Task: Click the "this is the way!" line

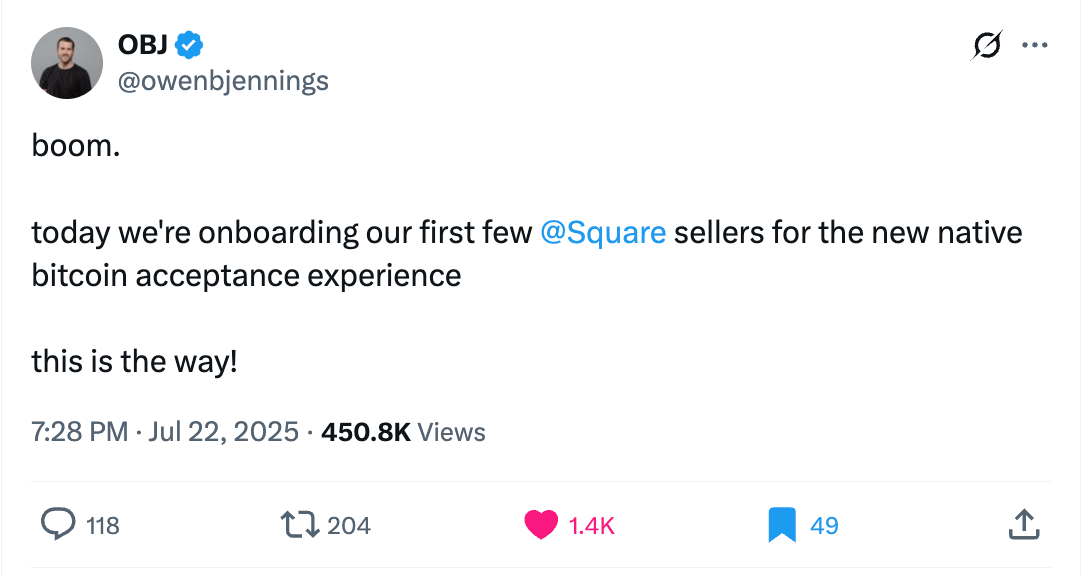Action: pyautogui.click(x=135, y=362)
